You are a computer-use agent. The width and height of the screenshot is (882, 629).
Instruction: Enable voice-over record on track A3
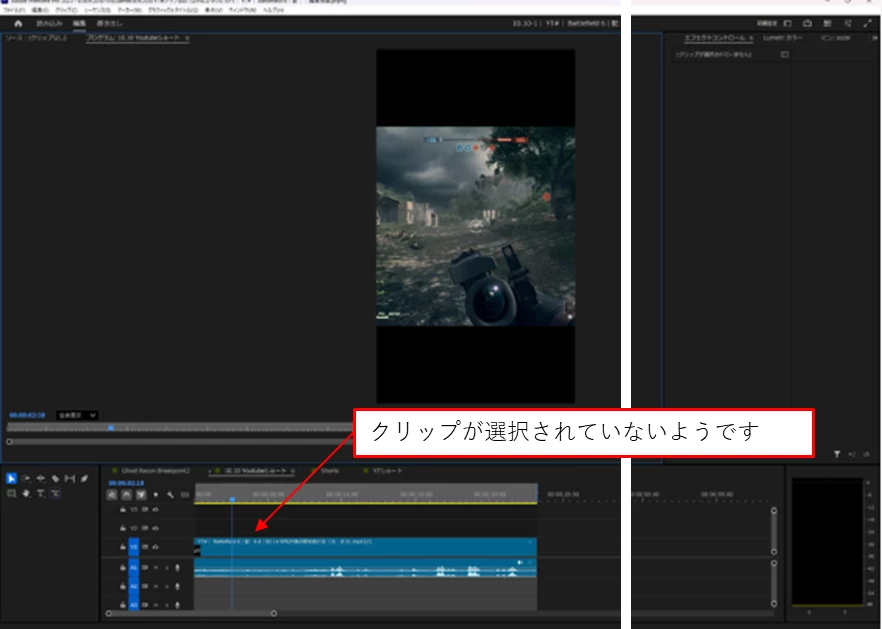coord(177,605)
